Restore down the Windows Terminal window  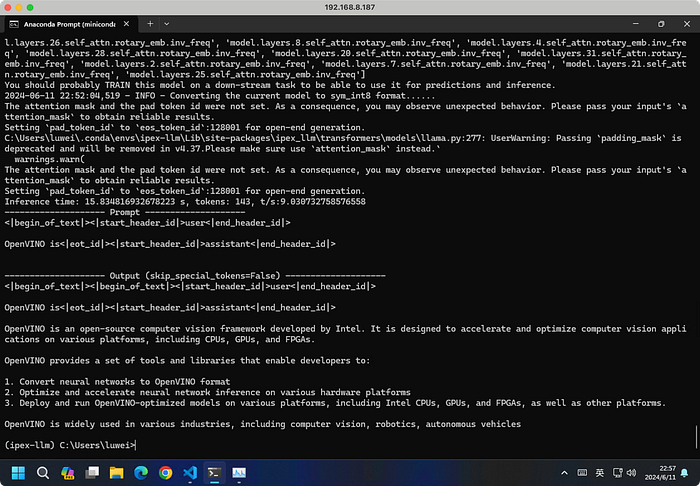(x=661, y=24)
